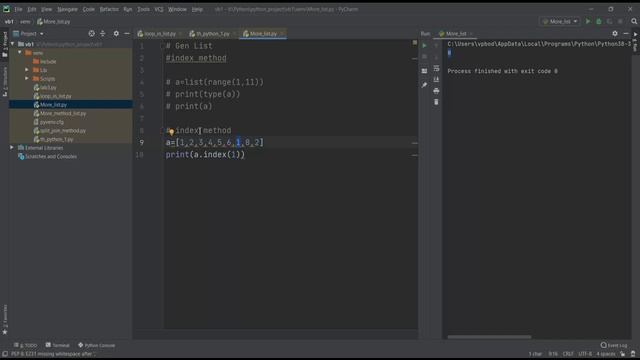Click the lightbulb intention icon on line 8

pyautogui.click(x=171, y=131)
